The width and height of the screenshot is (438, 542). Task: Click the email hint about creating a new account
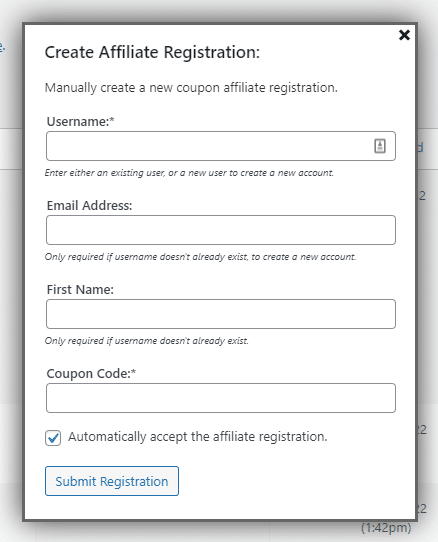[x=200, y=257]
